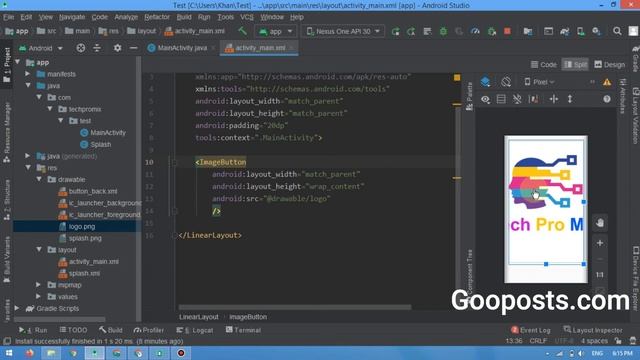Open the Profiler tool window
640x360 pixels.
(x=149, y=330)
